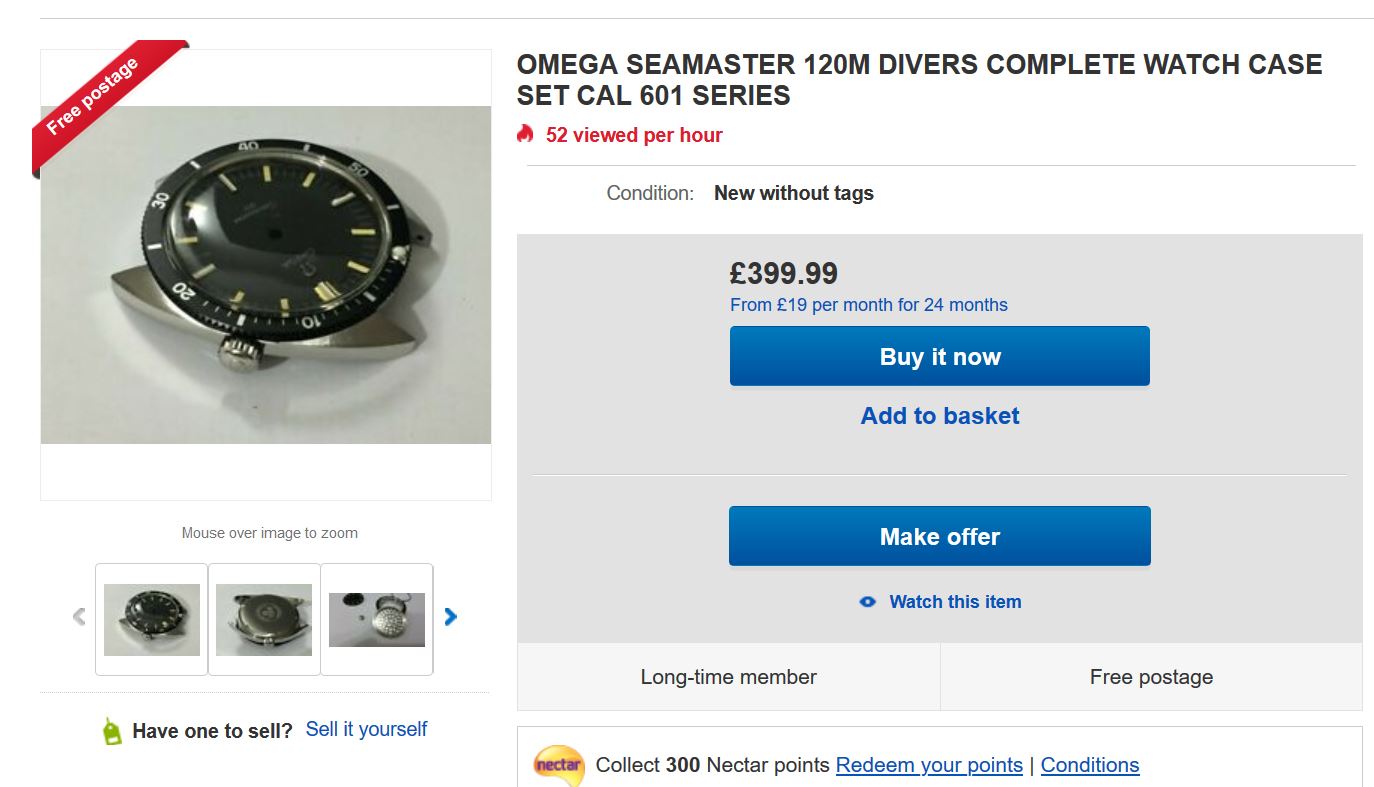Show next thumbnails with right arrow
Image resolution: width=1374 pixels, height=787 pixels.
tap(450, 617)
